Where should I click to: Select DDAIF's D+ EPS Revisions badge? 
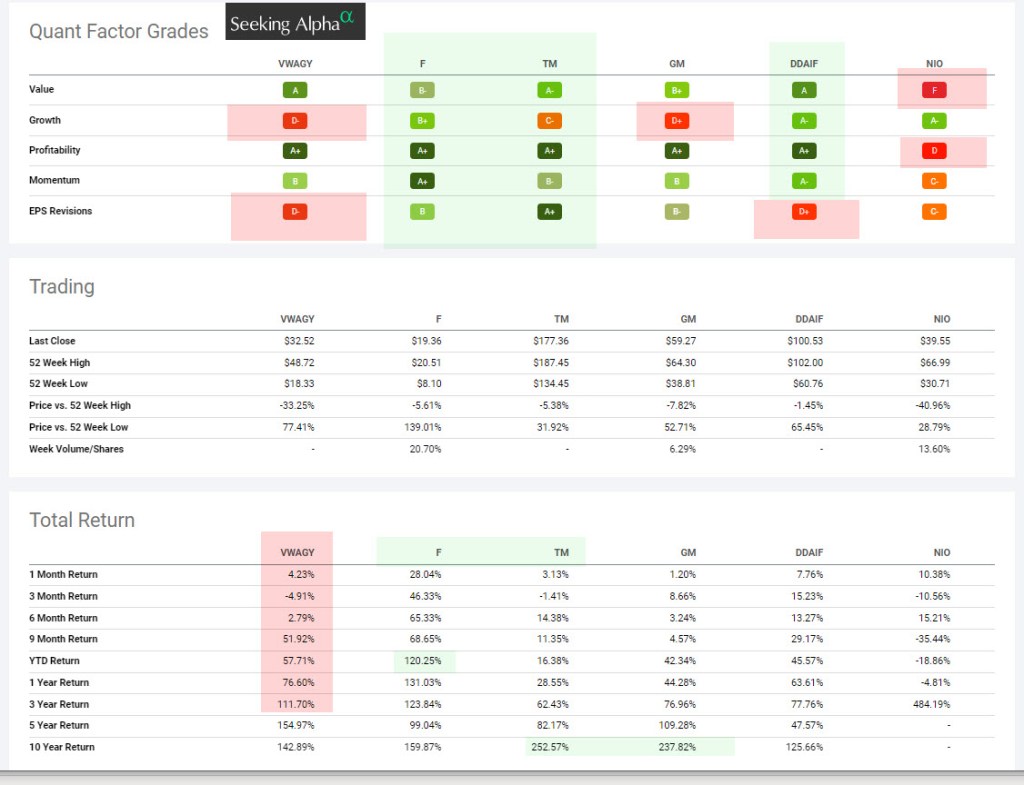[805, 212]
